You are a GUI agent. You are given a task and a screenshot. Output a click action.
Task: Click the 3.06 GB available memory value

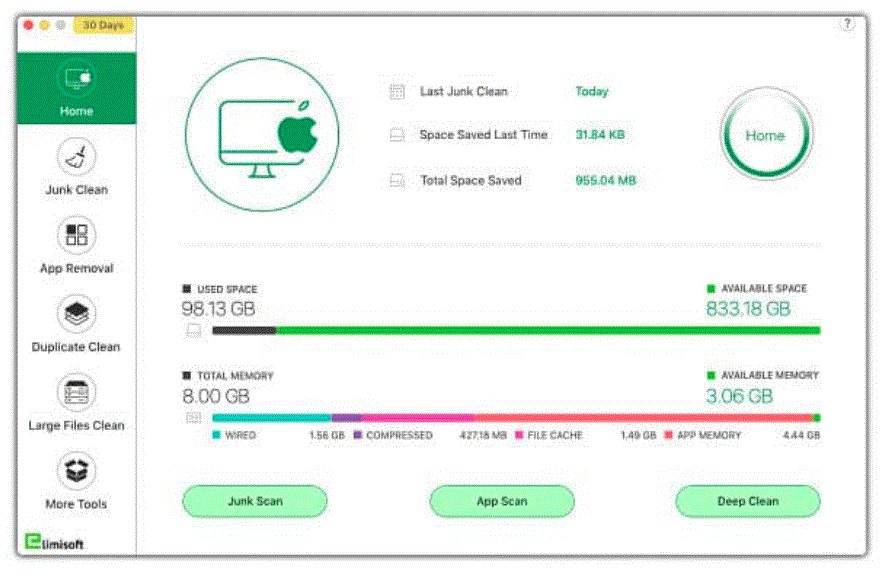739,396
